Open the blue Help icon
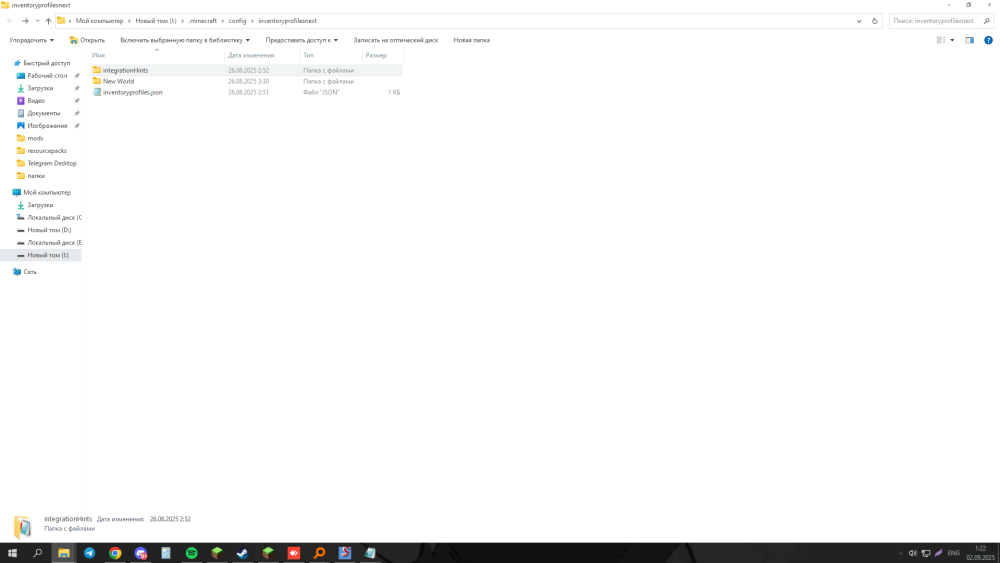Viewport: 1000px width, 563px height. [988, 40]
